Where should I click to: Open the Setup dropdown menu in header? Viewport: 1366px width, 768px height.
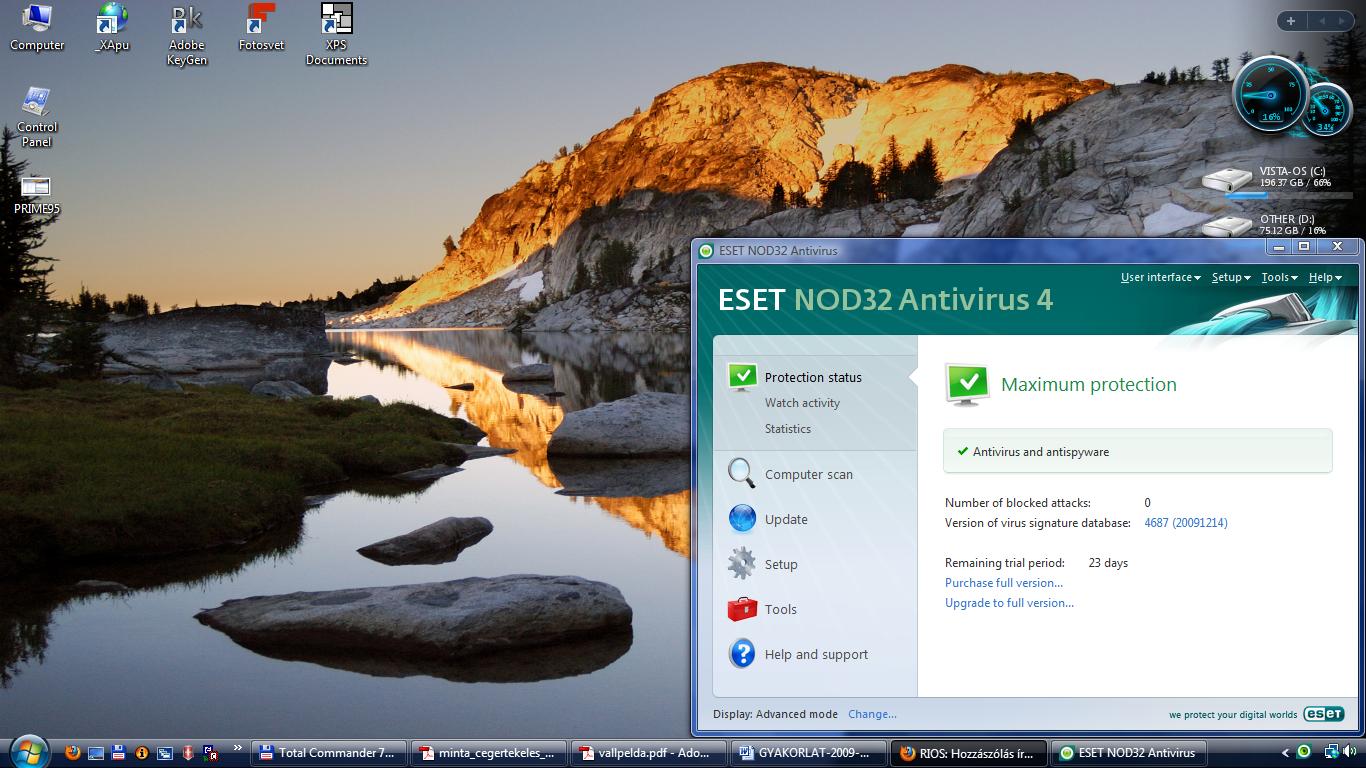coord(1231,277)
